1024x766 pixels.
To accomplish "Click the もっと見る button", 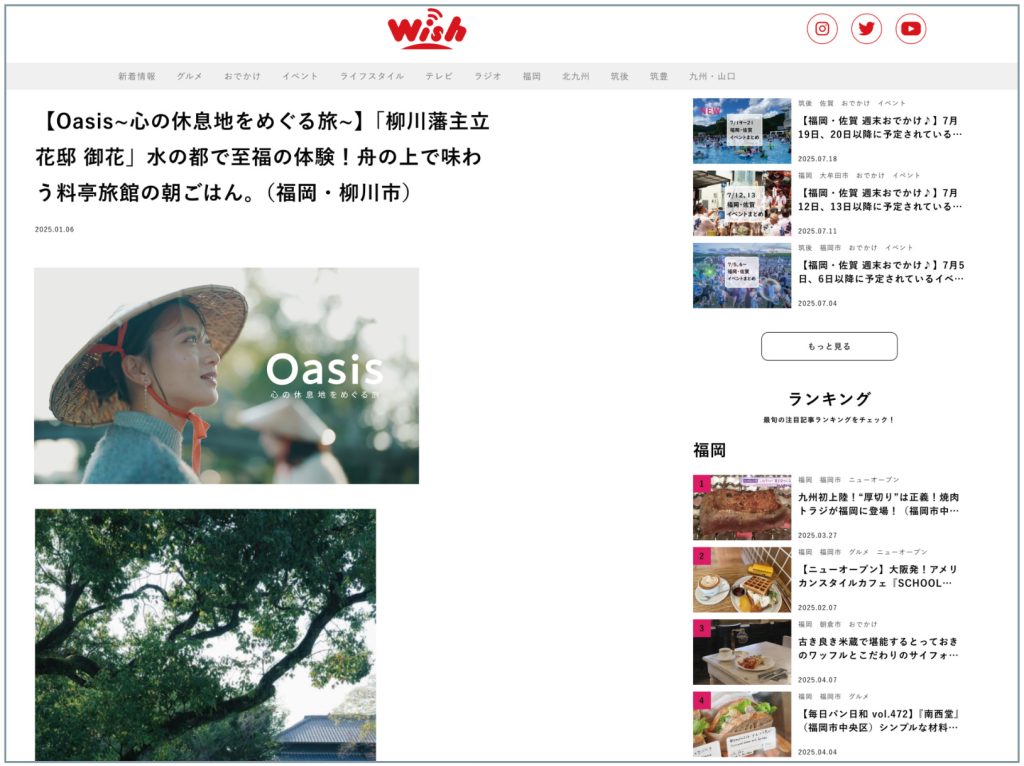I will click(x=829, y=346).
